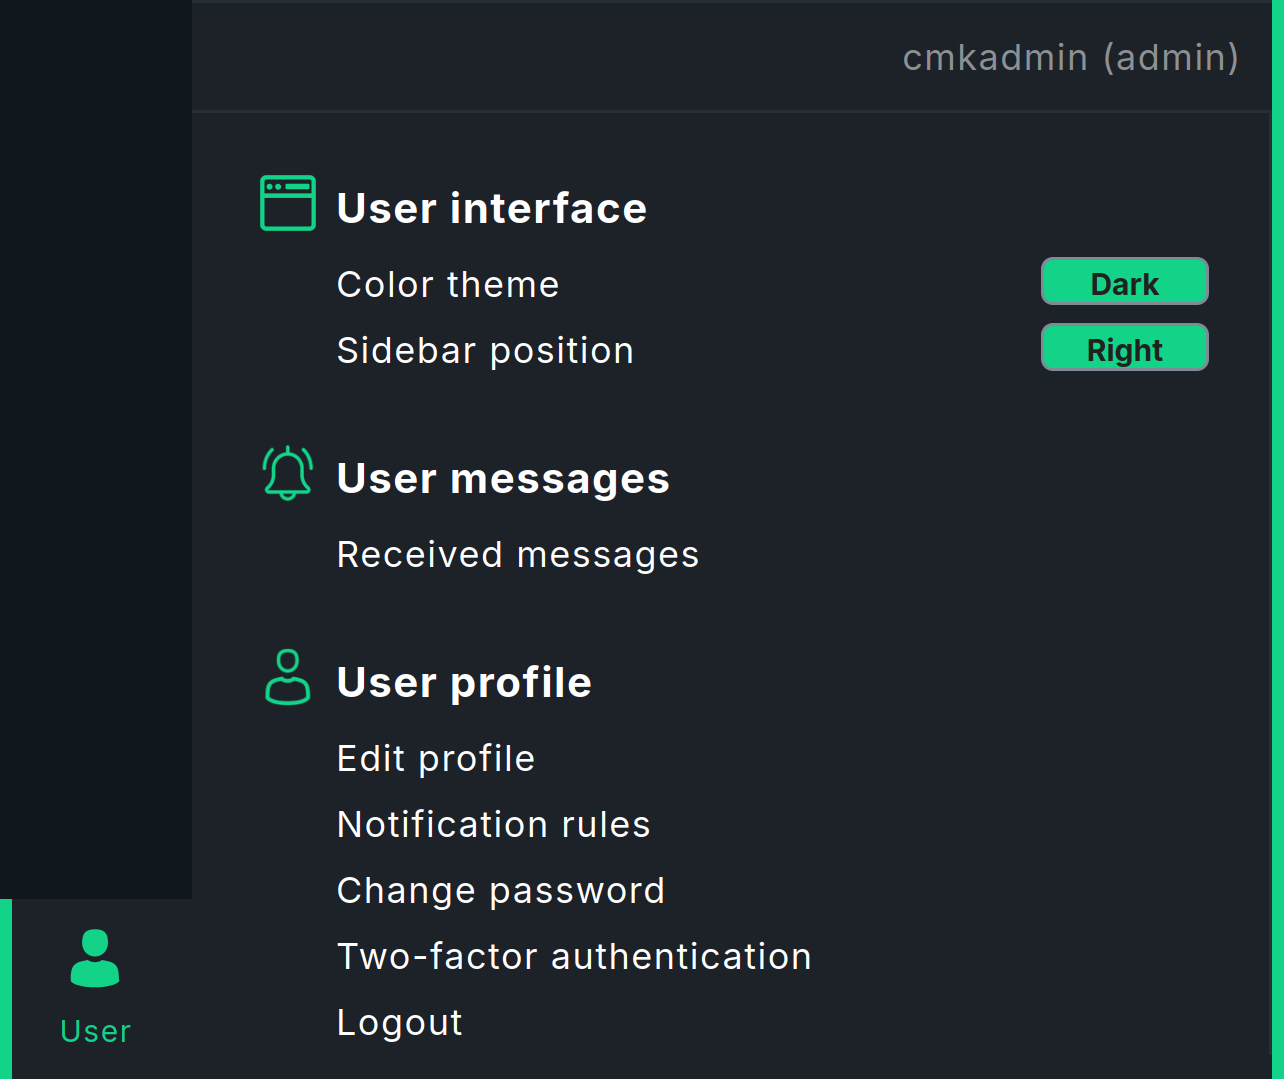Open Change password

(501, 890)
